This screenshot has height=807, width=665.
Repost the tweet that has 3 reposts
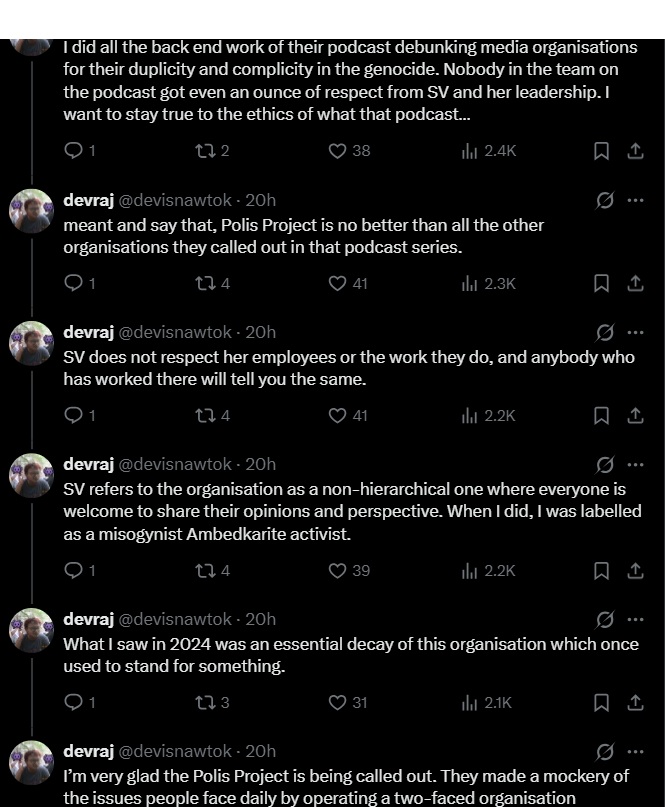[212, 703]
